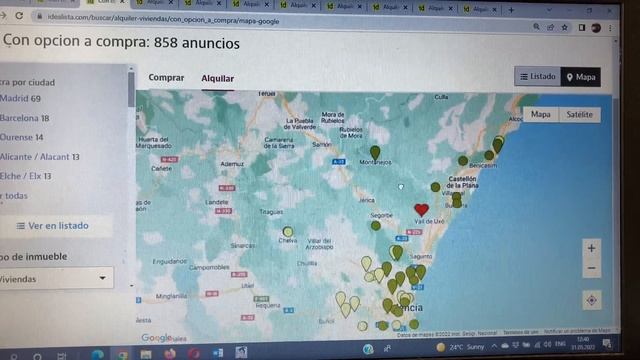Image resolution: width=640 pixels, height=360 pixels.
Task: Open Word from the taskbar
Action: [x=218, y=353]
